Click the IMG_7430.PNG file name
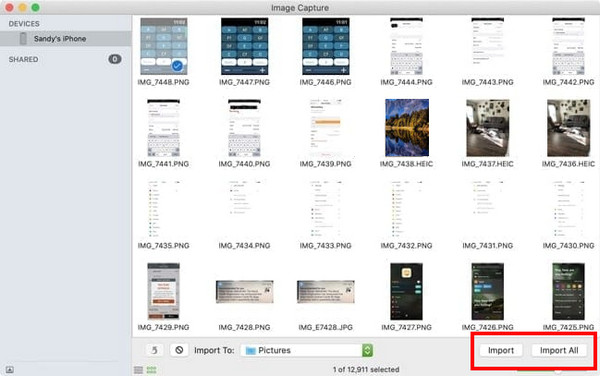The height and width of the screenshot is (376, 600). pyautogui.click(x=569, y=246)
